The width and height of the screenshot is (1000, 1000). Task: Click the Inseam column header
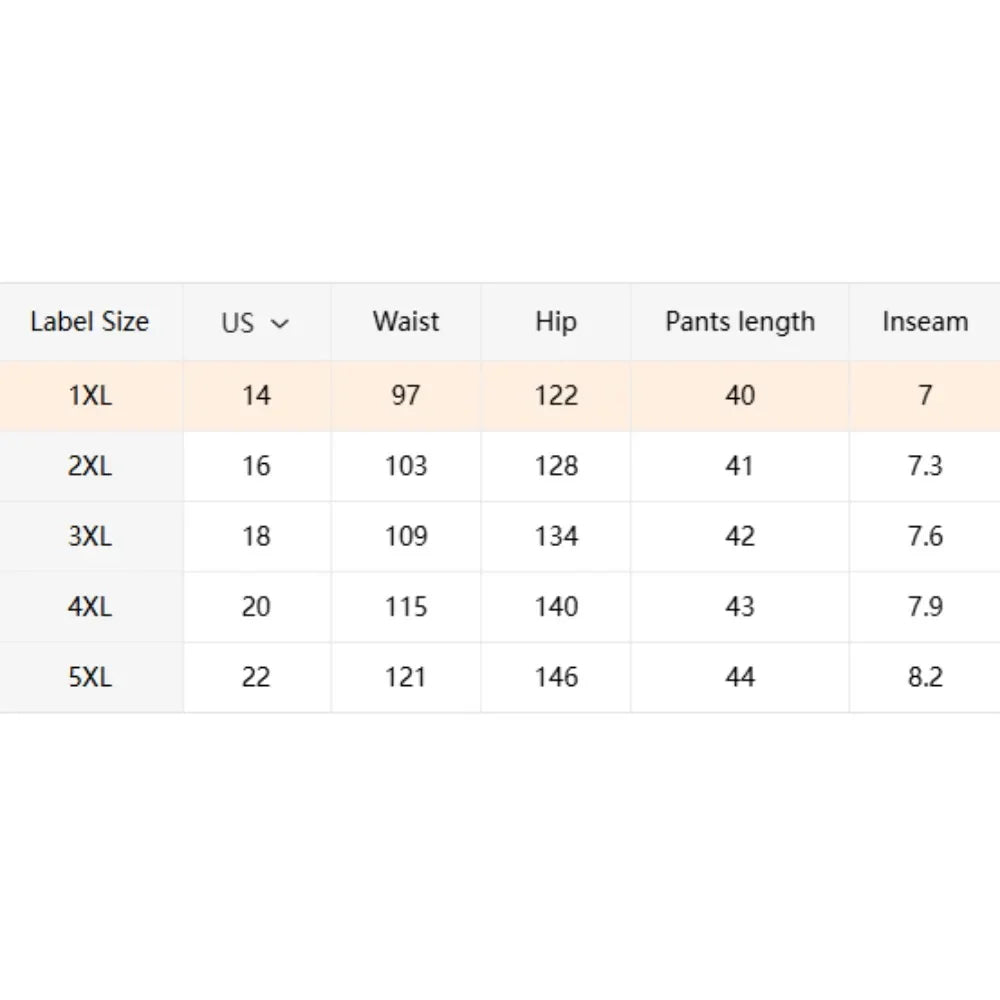click(925, 322)
